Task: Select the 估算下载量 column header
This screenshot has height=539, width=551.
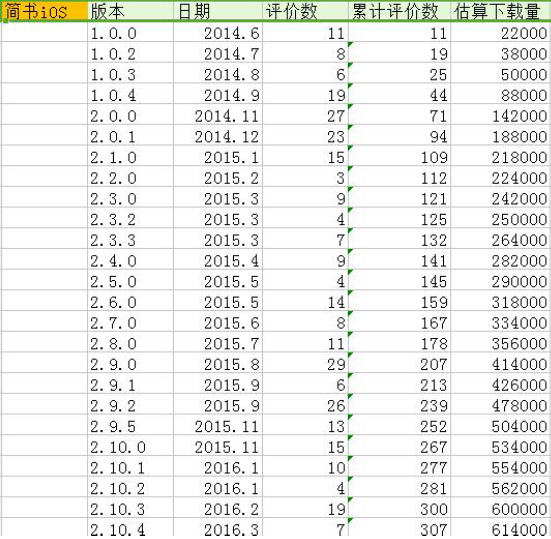Action: pyautogui.click(x=500, y=12)
